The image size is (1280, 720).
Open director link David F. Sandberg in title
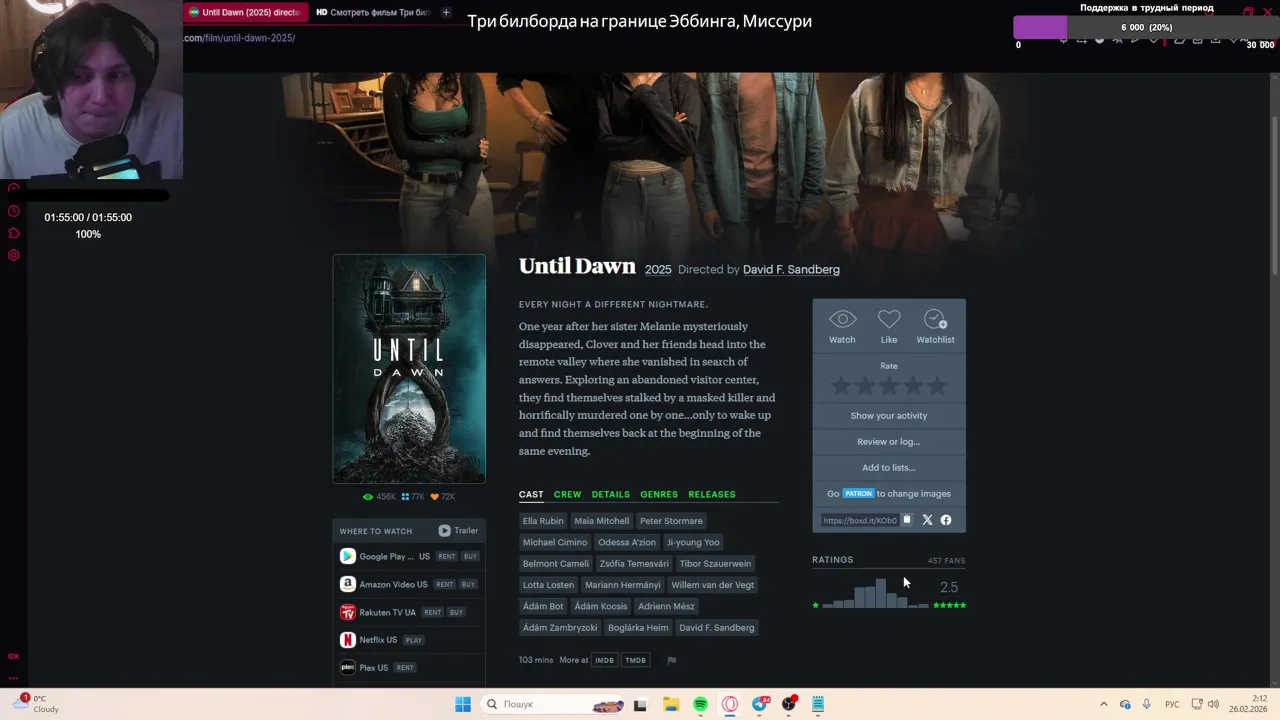(x=791, y=270)
